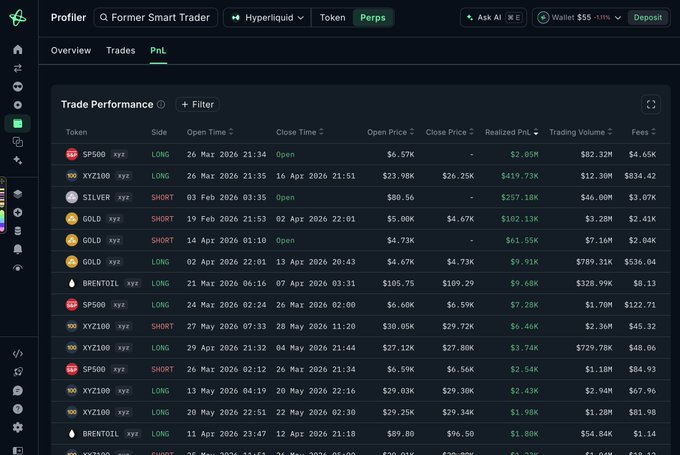Sort by Fees column
This screenshot has width=680, height=455.
point(644,132)
